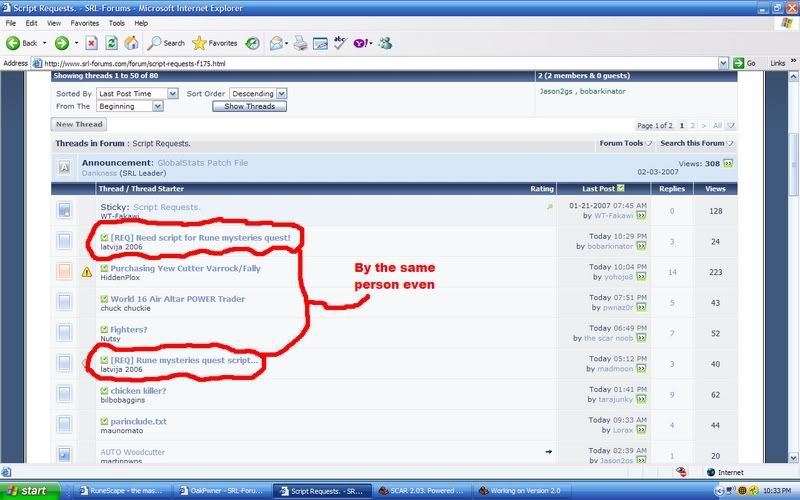This screenshot has width=800, height=500.
Task: Click the warning icon beside Yew Cutter thread
Action: point(87,271)
